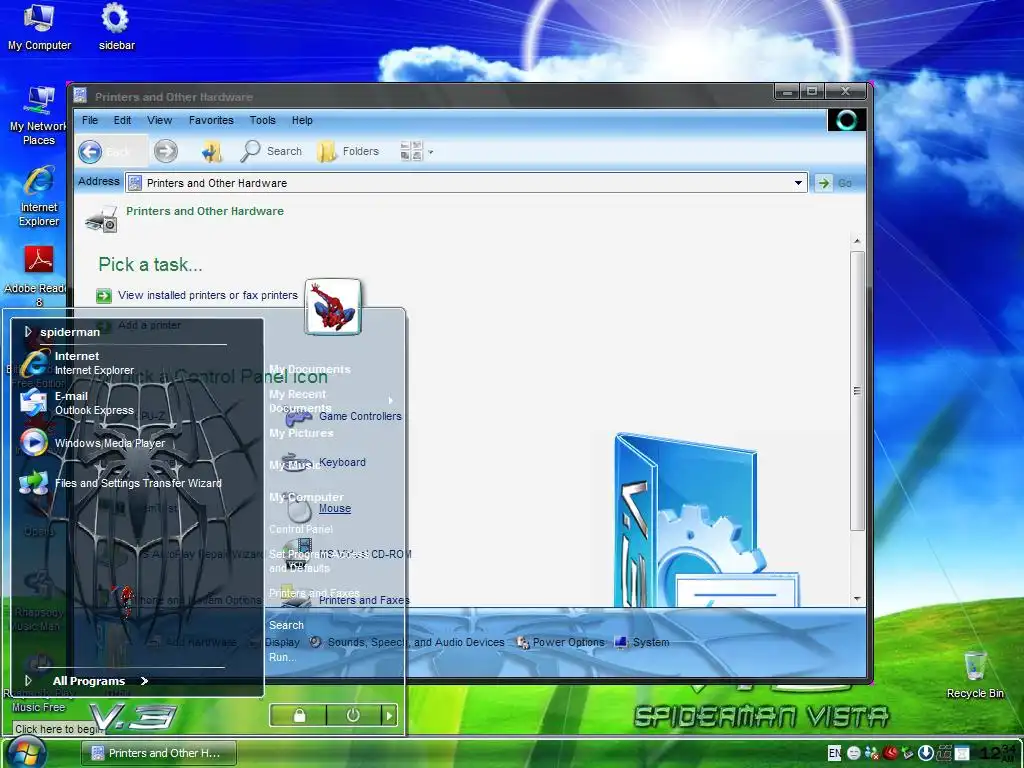This screenshot has width=1024, height=768.
Task: Open the sidebar gear desktop icon
Action: click(x=116, y=27)
